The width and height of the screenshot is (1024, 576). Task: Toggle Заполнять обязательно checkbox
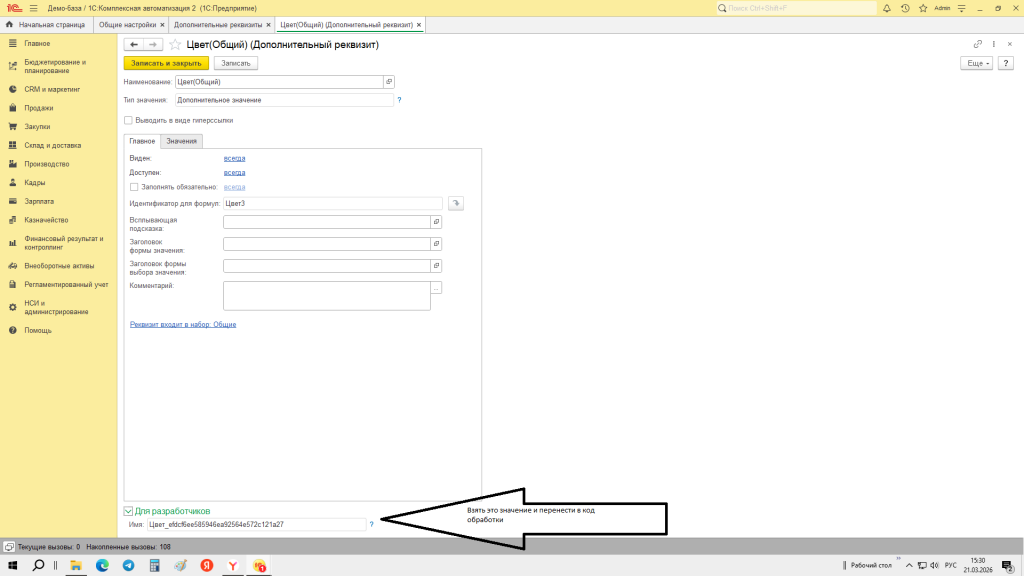134,187
